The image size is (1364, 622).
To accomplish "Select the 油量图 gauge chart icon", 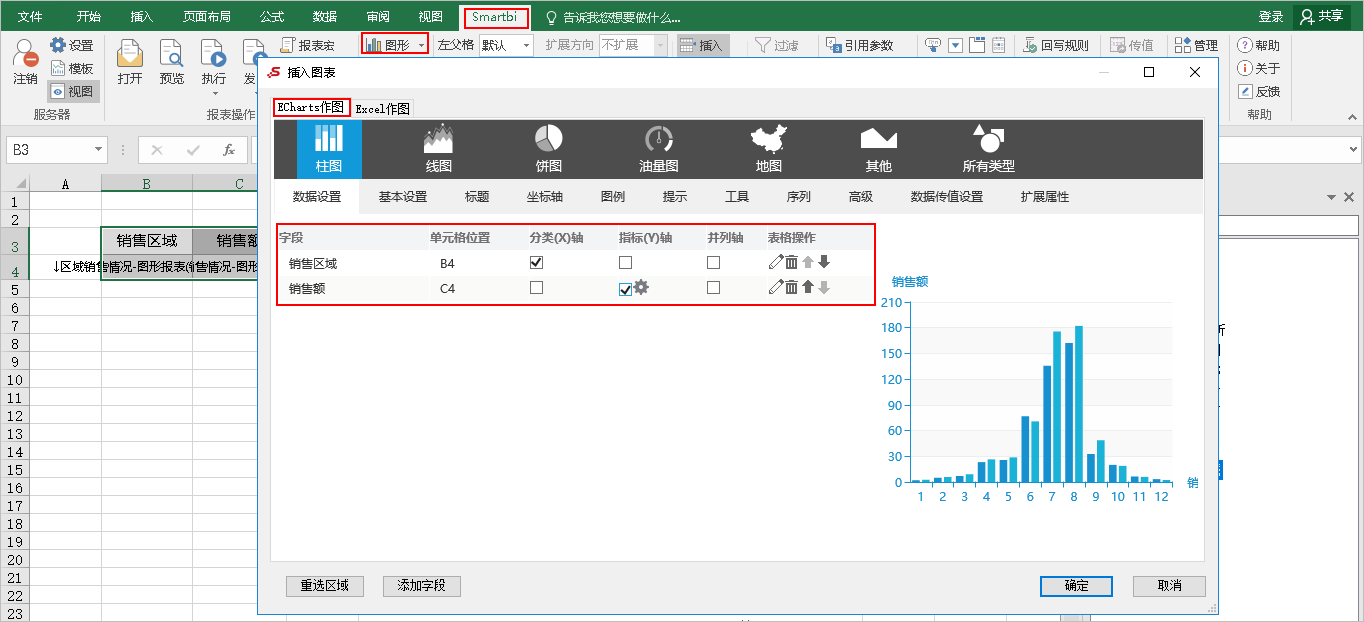I will pyautogui.click(x=658, y=148).
